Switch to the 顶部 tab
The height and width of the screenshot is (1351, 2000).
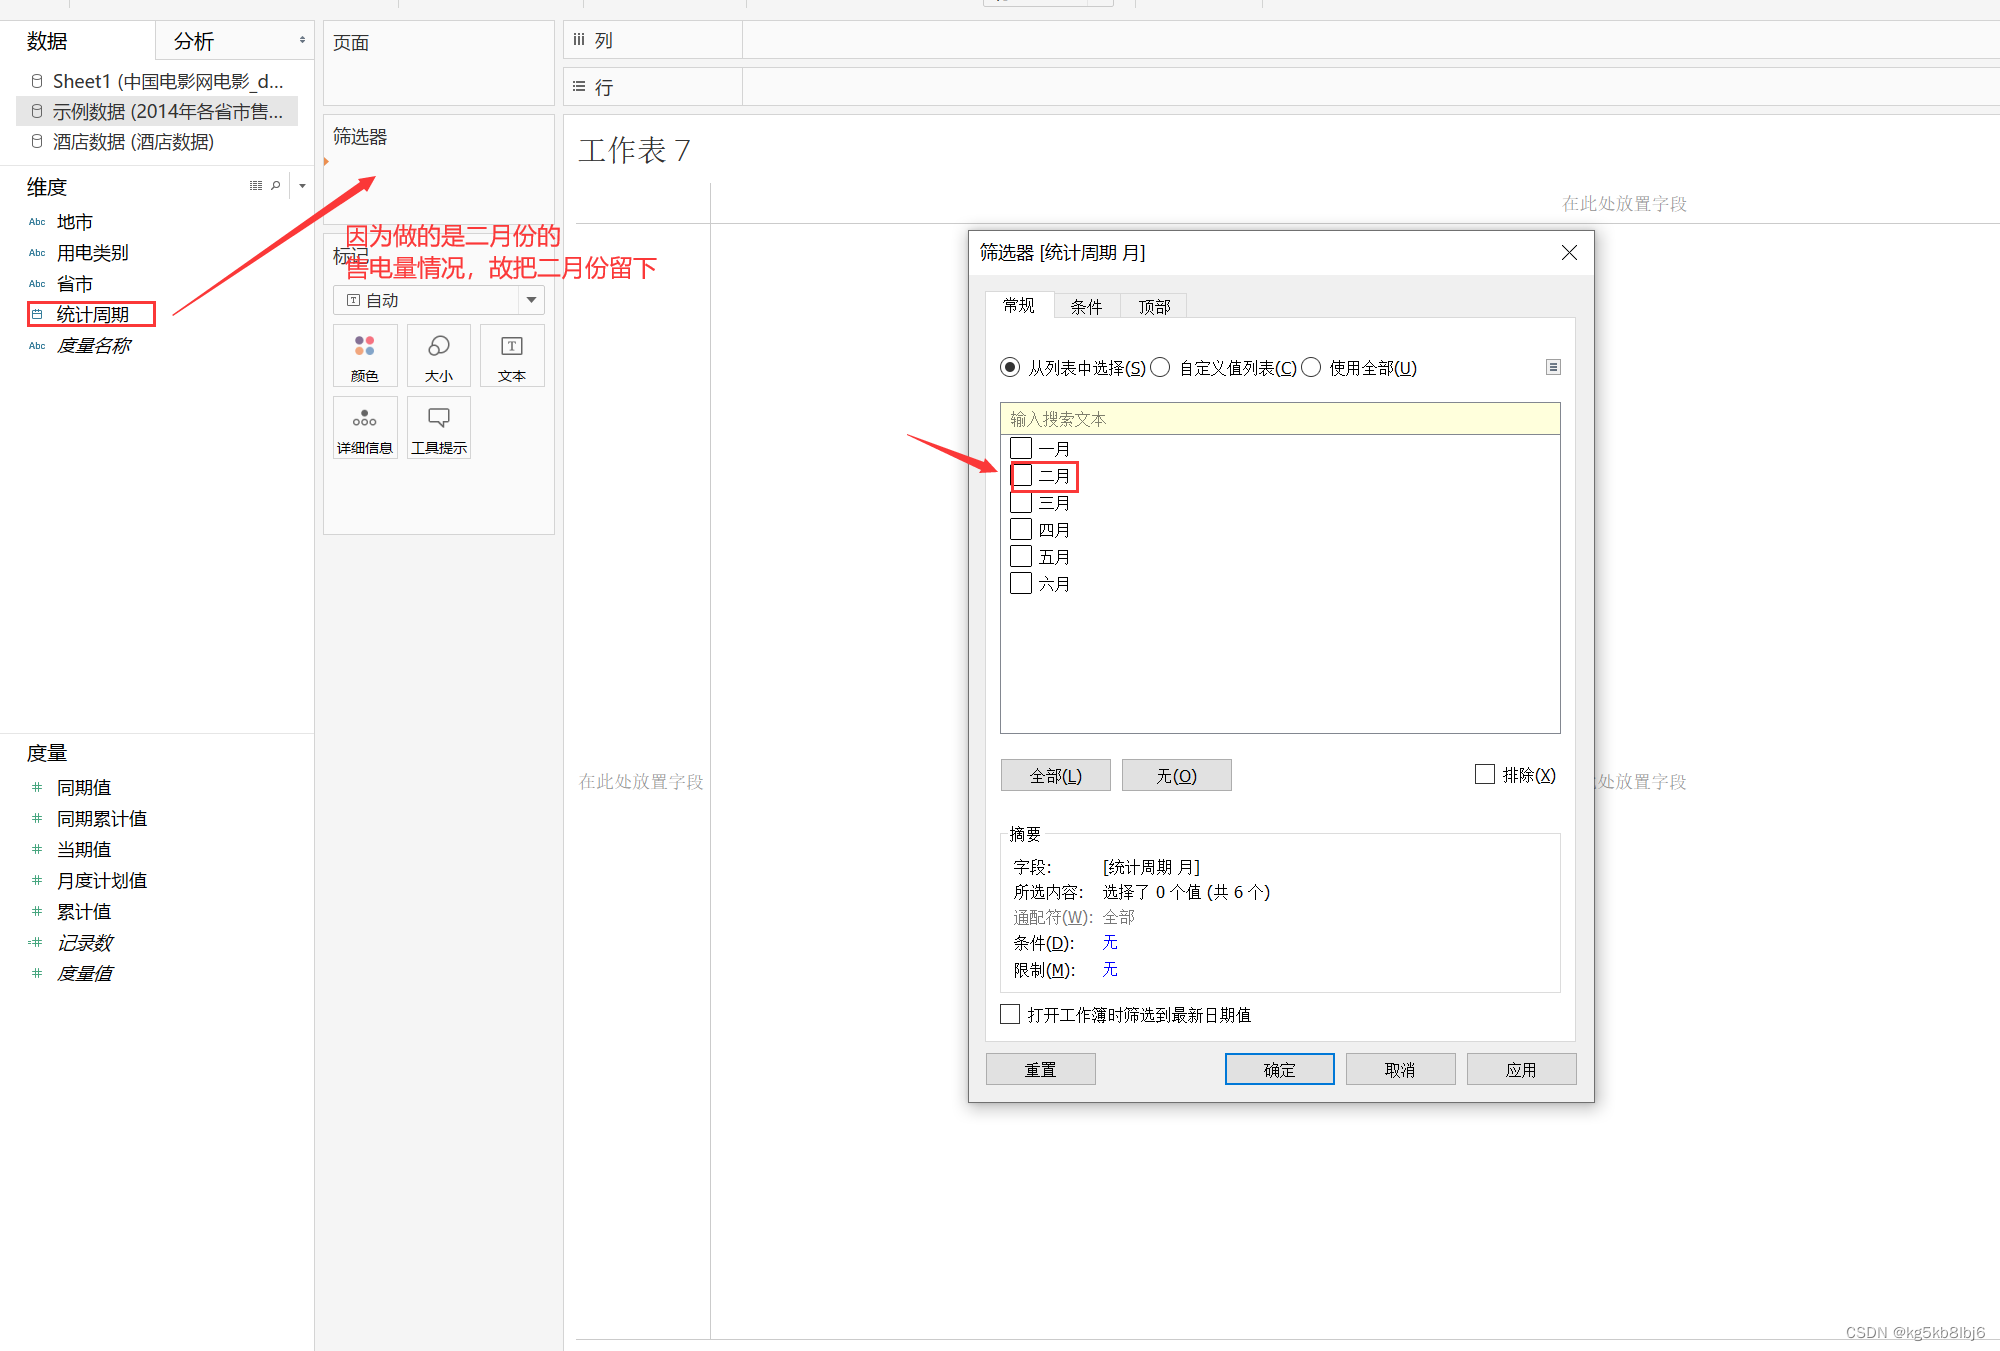click(x=1154, y=307)
